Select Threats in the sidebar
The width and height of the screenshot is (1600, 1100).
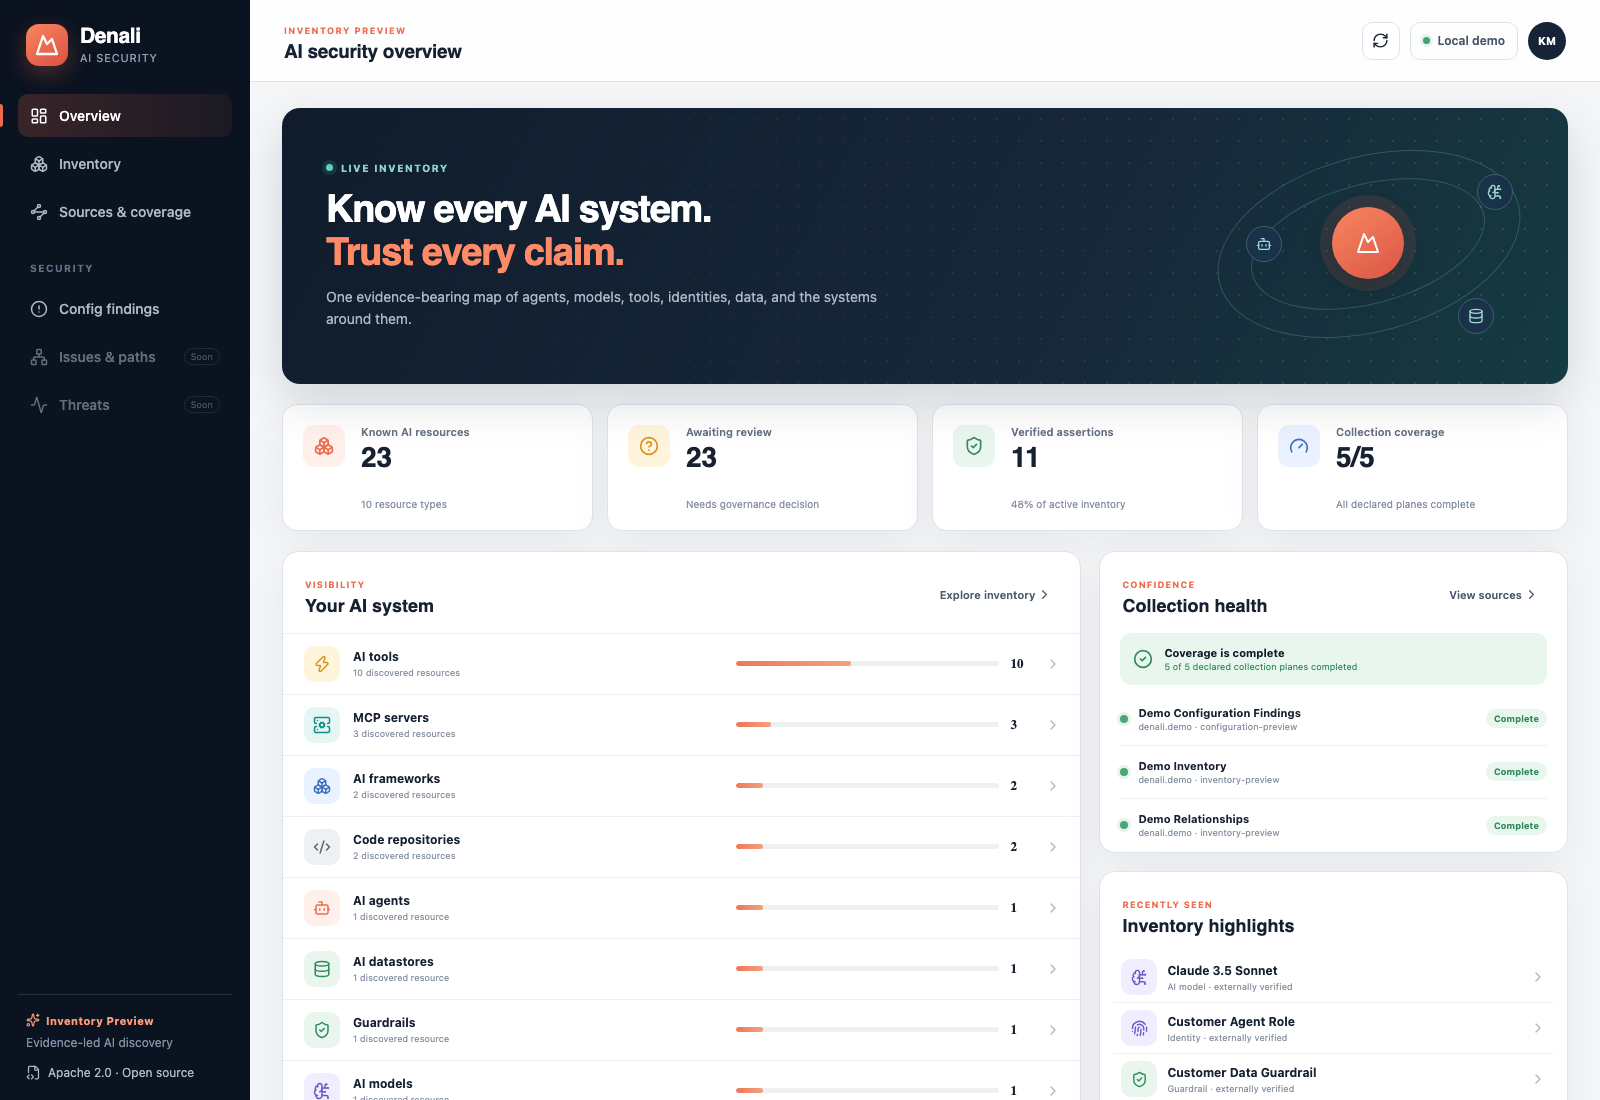coord(125,405)
